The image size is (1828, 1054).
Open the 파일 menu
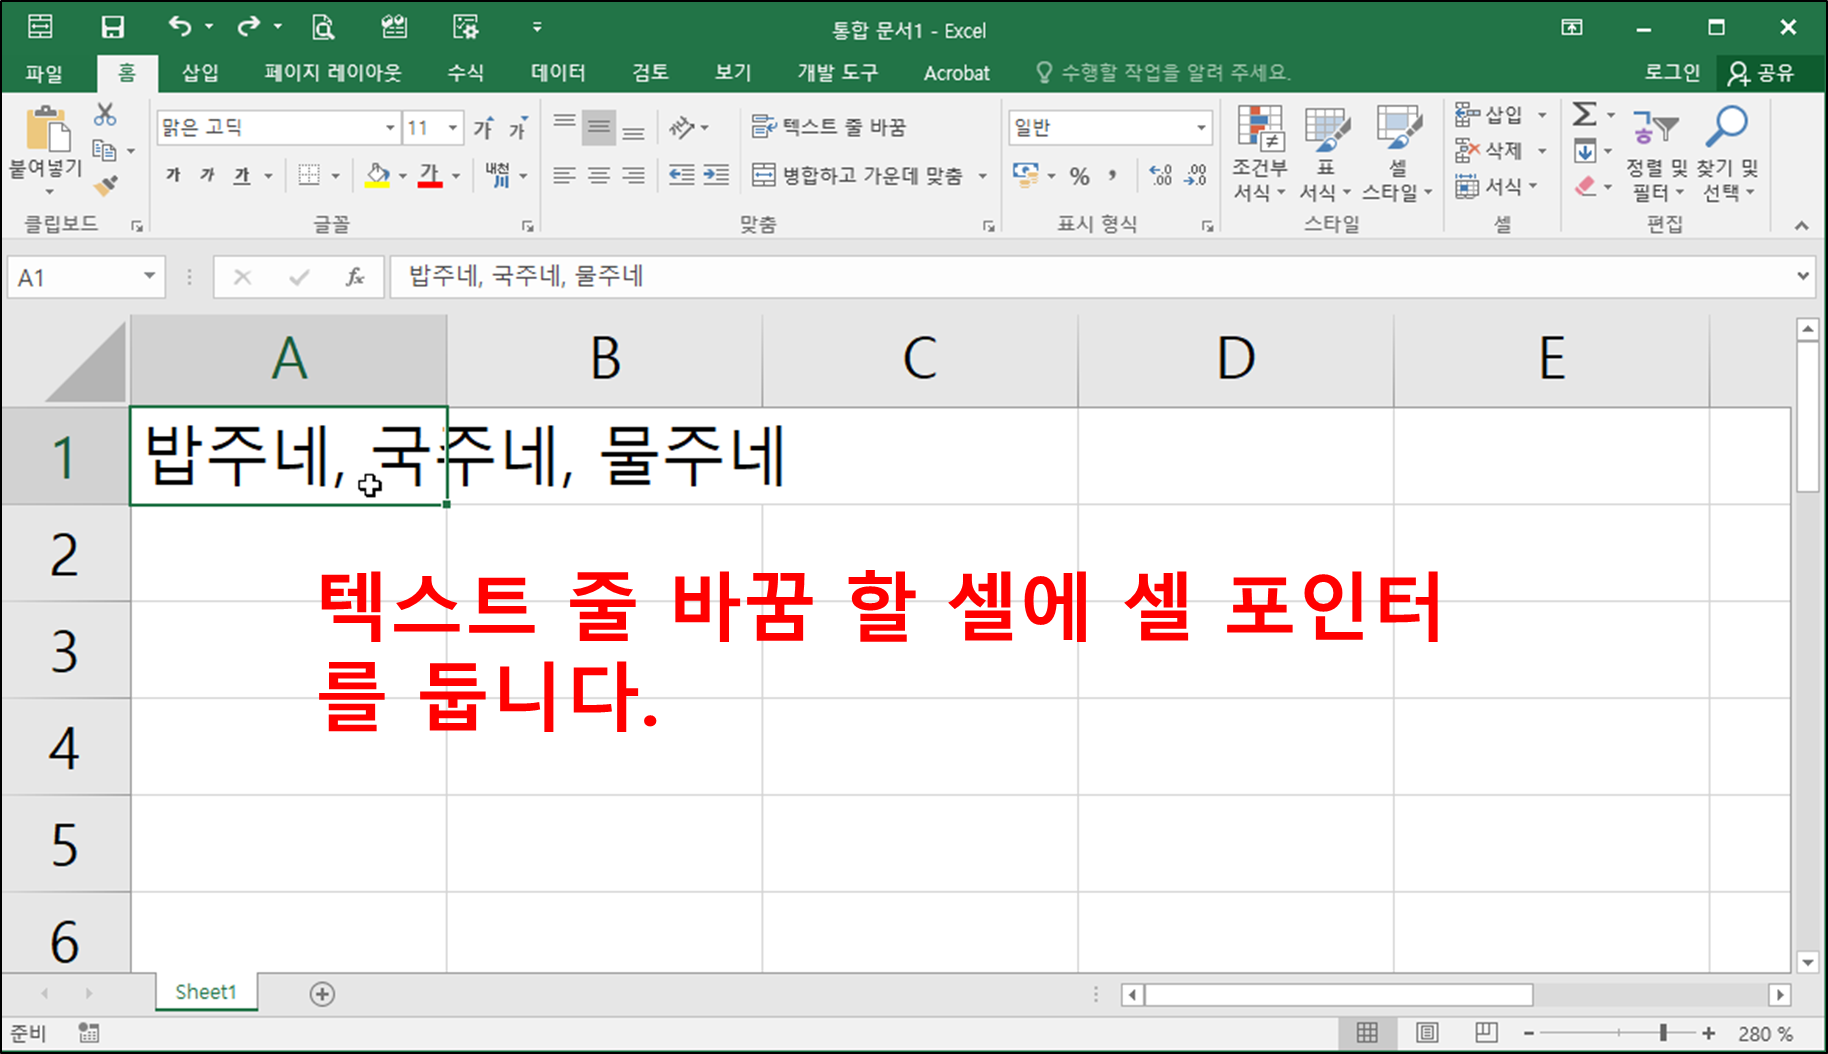click(x=41, y=72)
